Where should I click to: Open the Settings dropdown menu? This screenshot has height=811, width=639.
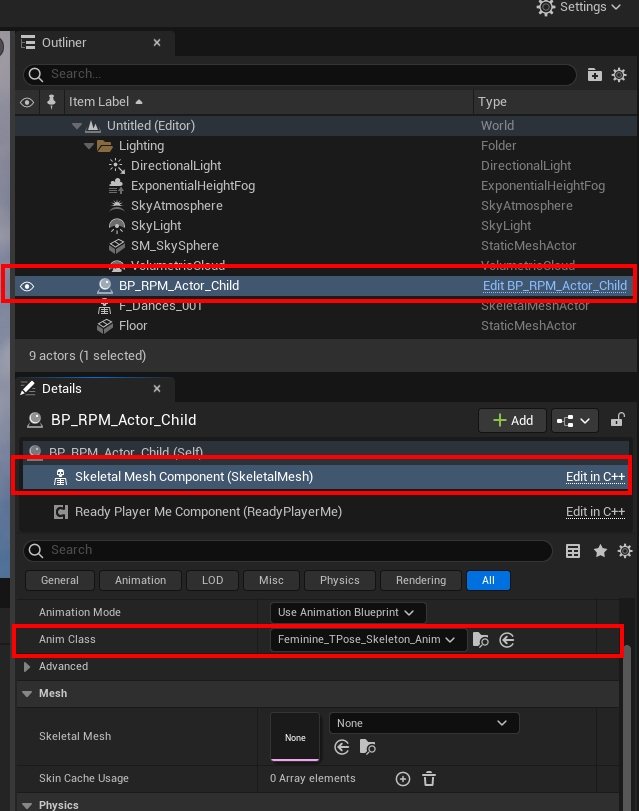pos(578,7)
